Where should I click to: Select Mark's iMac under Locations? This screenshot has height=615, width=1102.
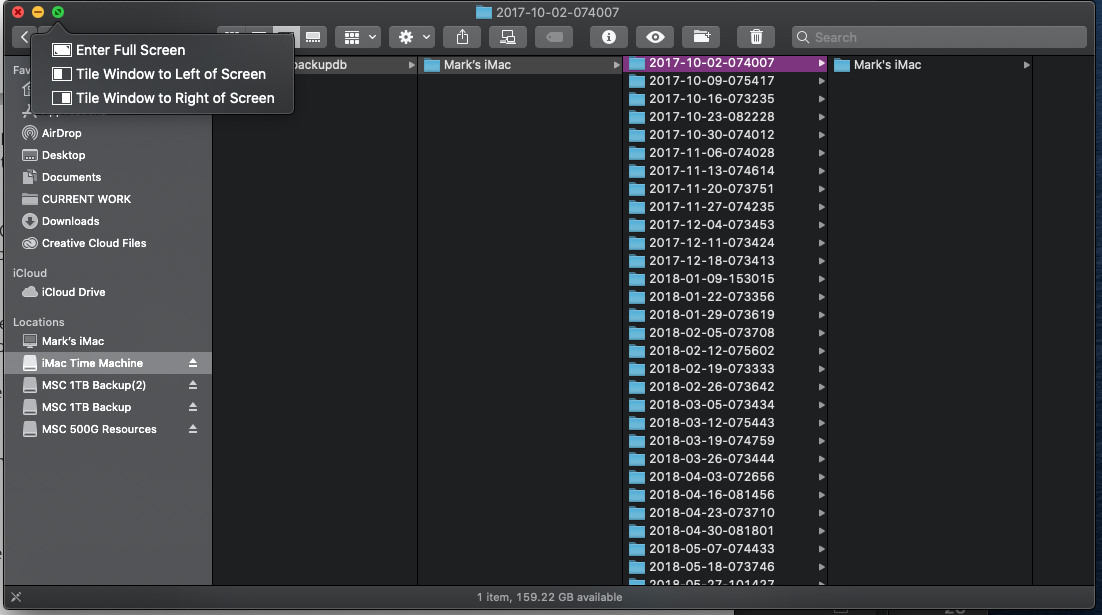pos(72,341)
